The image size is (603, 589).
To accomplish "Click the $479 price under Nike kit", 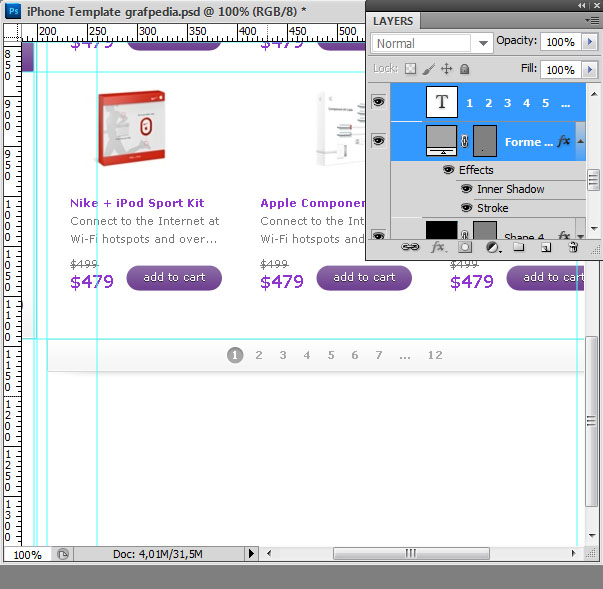I will [92, 282].
